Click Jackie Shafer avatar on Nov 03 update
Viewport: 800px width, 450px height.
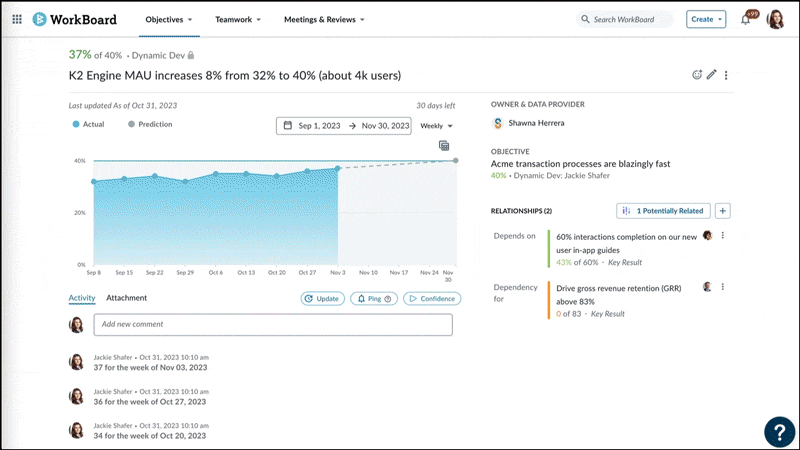click(77, 362)
